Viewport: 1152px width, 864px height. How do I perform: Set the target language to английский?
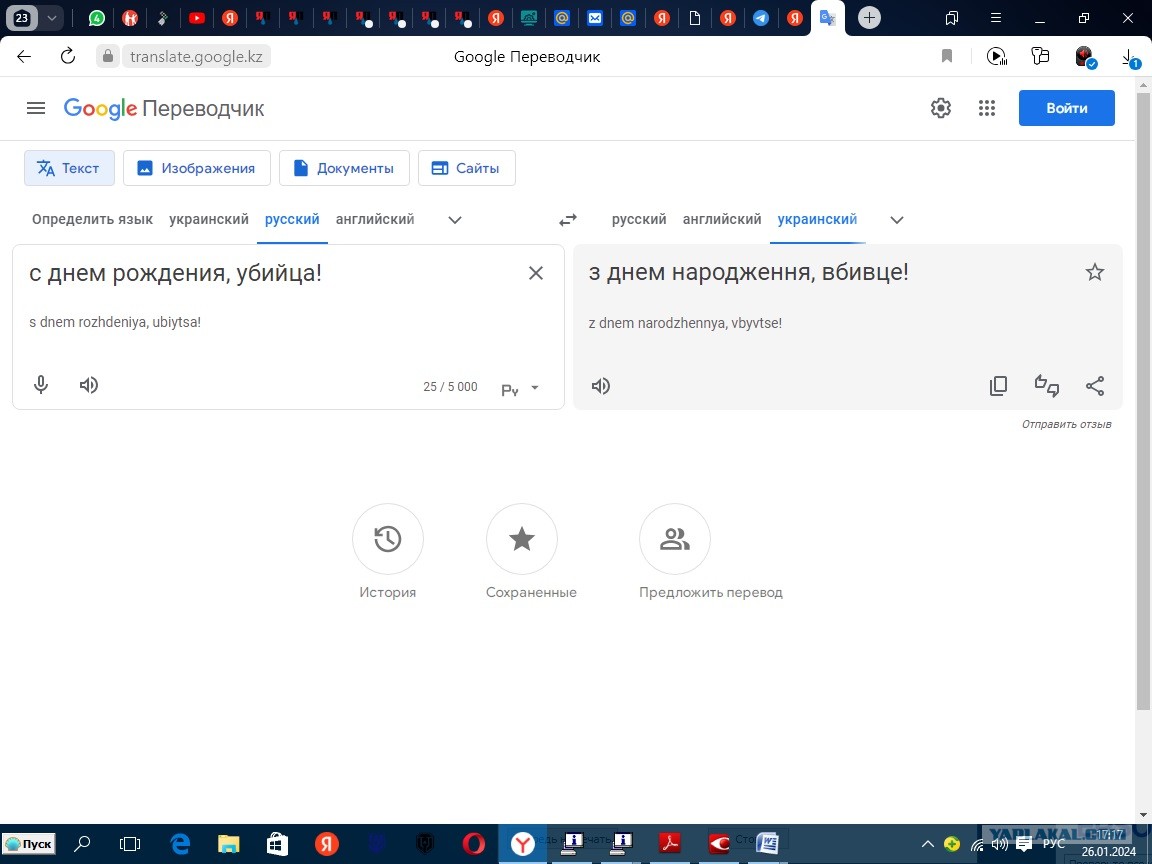[x=721, y=219]
